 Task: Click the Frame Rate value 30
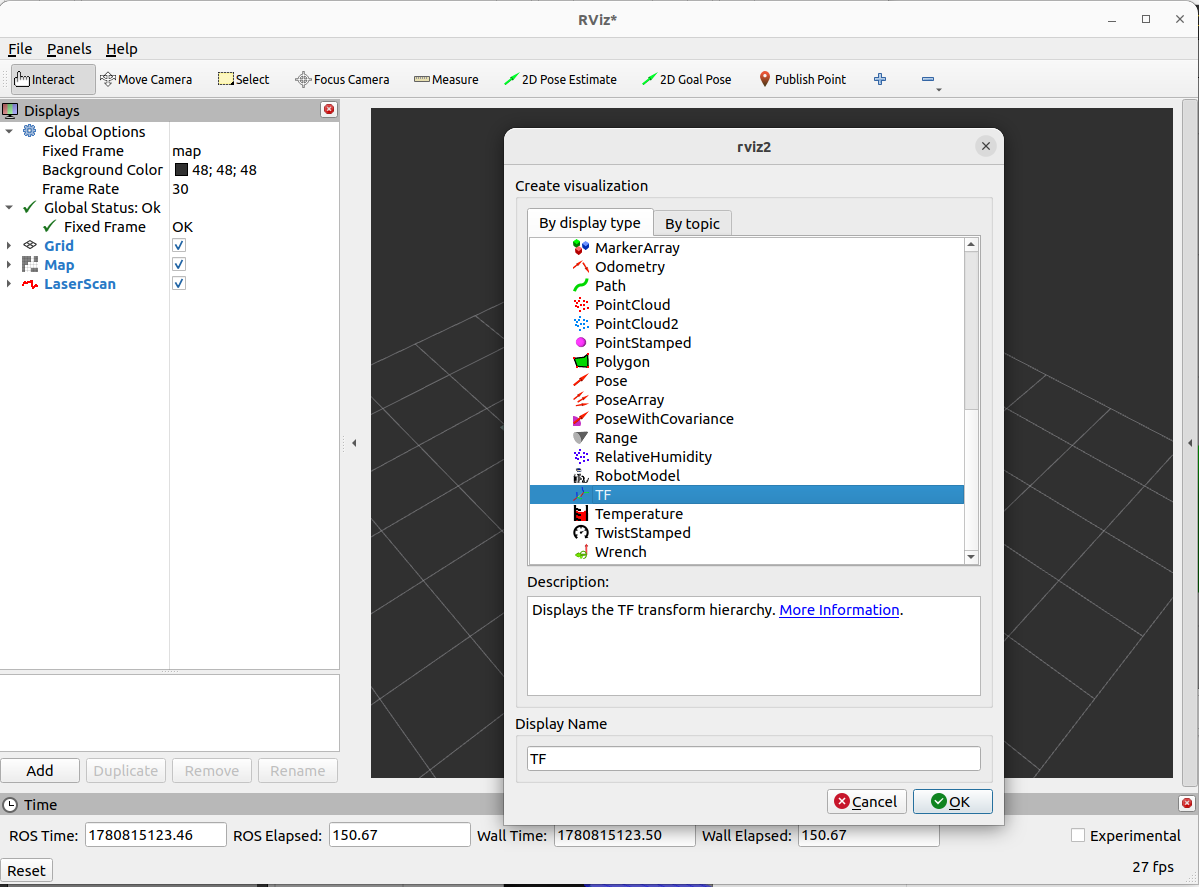(x=180, y=189)
